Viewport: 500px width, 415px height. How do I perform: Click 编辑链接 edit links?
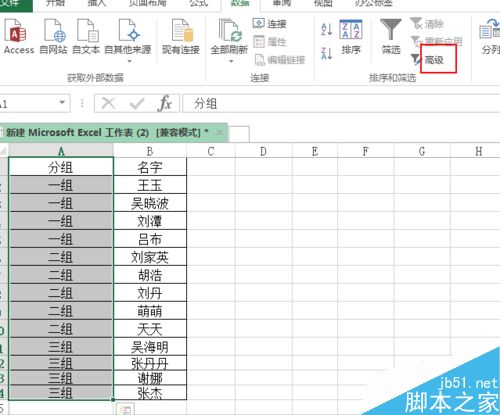point(279,60)
